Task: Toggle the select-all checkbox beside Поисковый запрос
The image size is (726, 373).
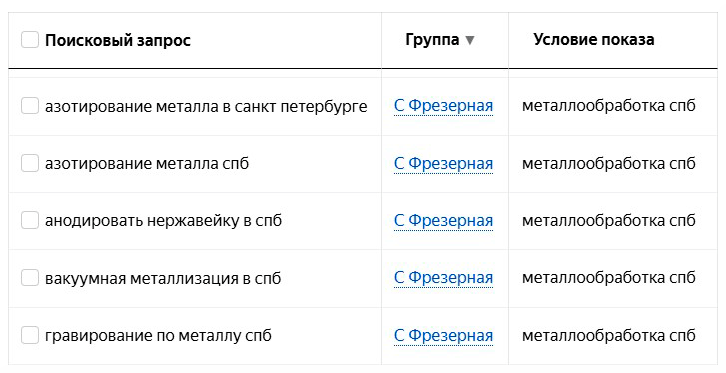Action: click(x=30, y=40)
